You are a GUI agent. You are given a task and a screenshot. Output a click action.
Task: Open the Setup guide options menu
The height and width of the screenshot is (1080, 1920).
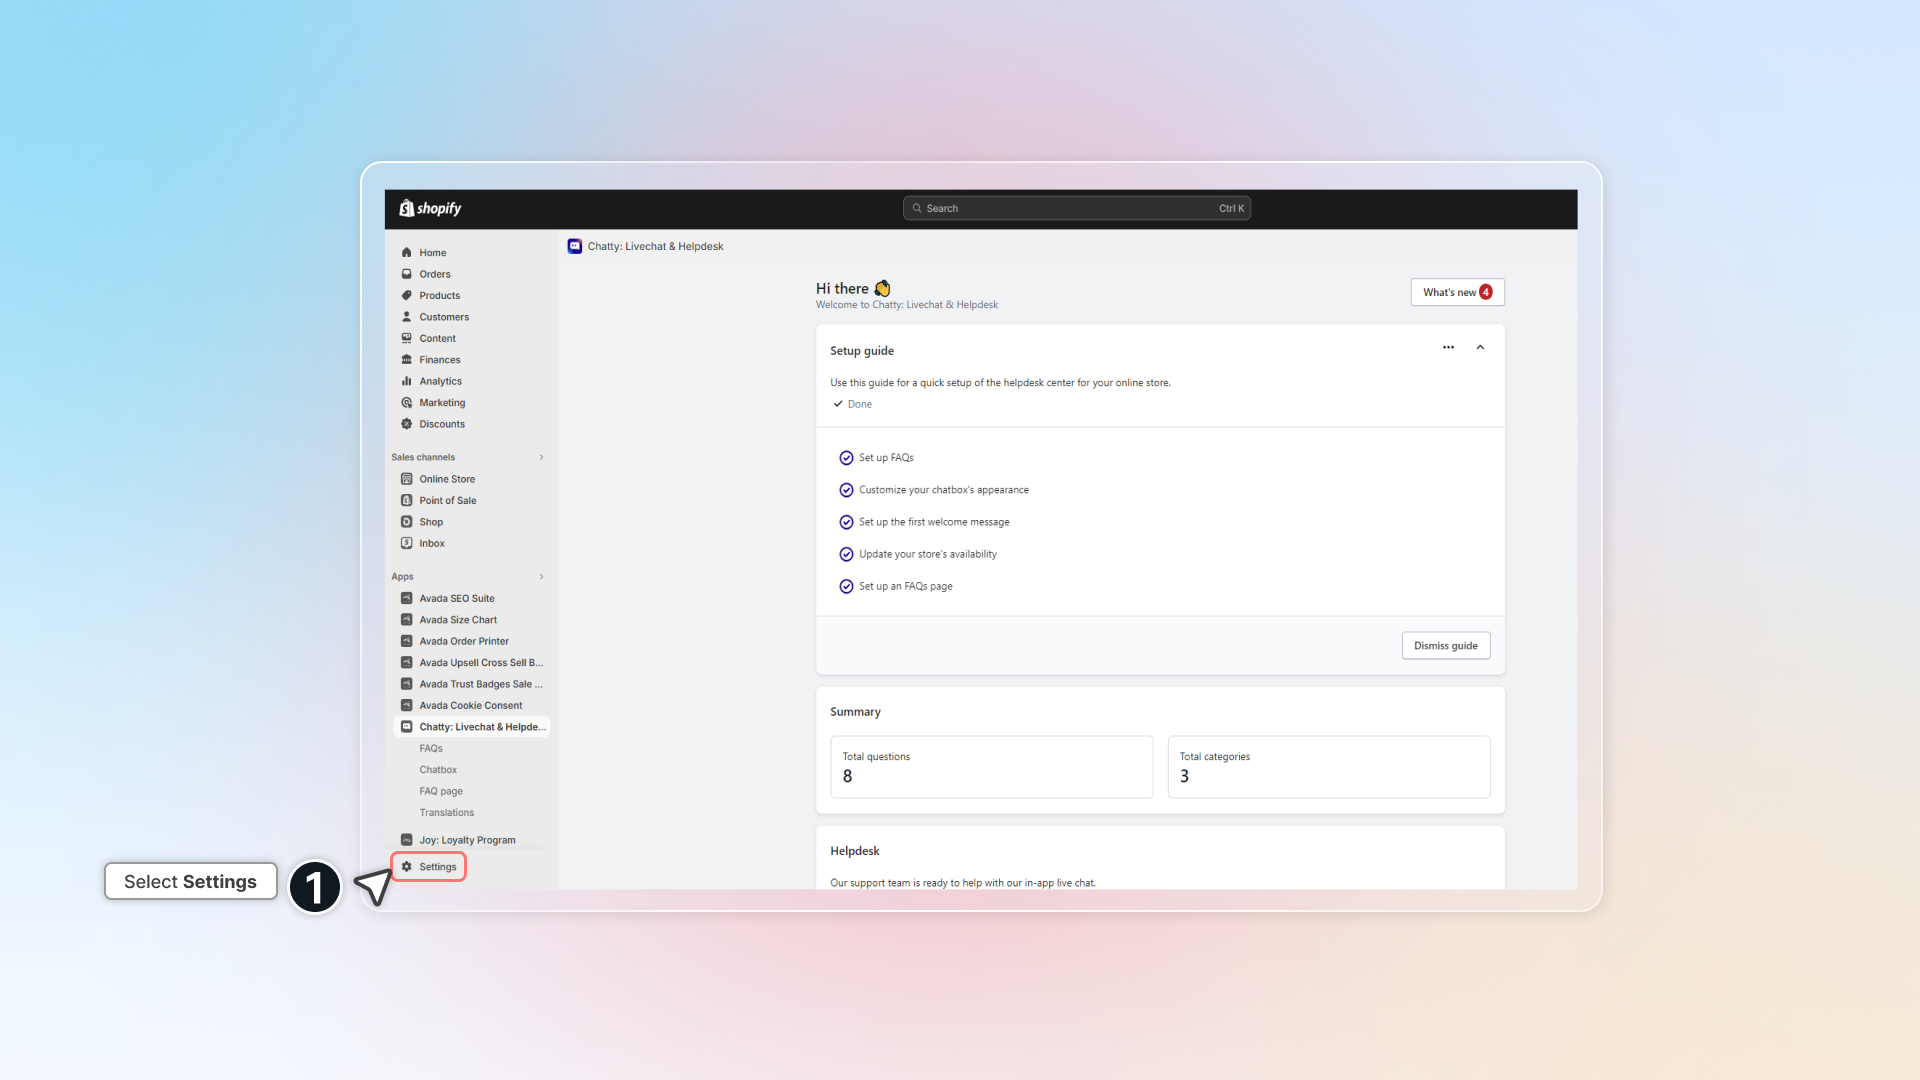click(1448, 347)
